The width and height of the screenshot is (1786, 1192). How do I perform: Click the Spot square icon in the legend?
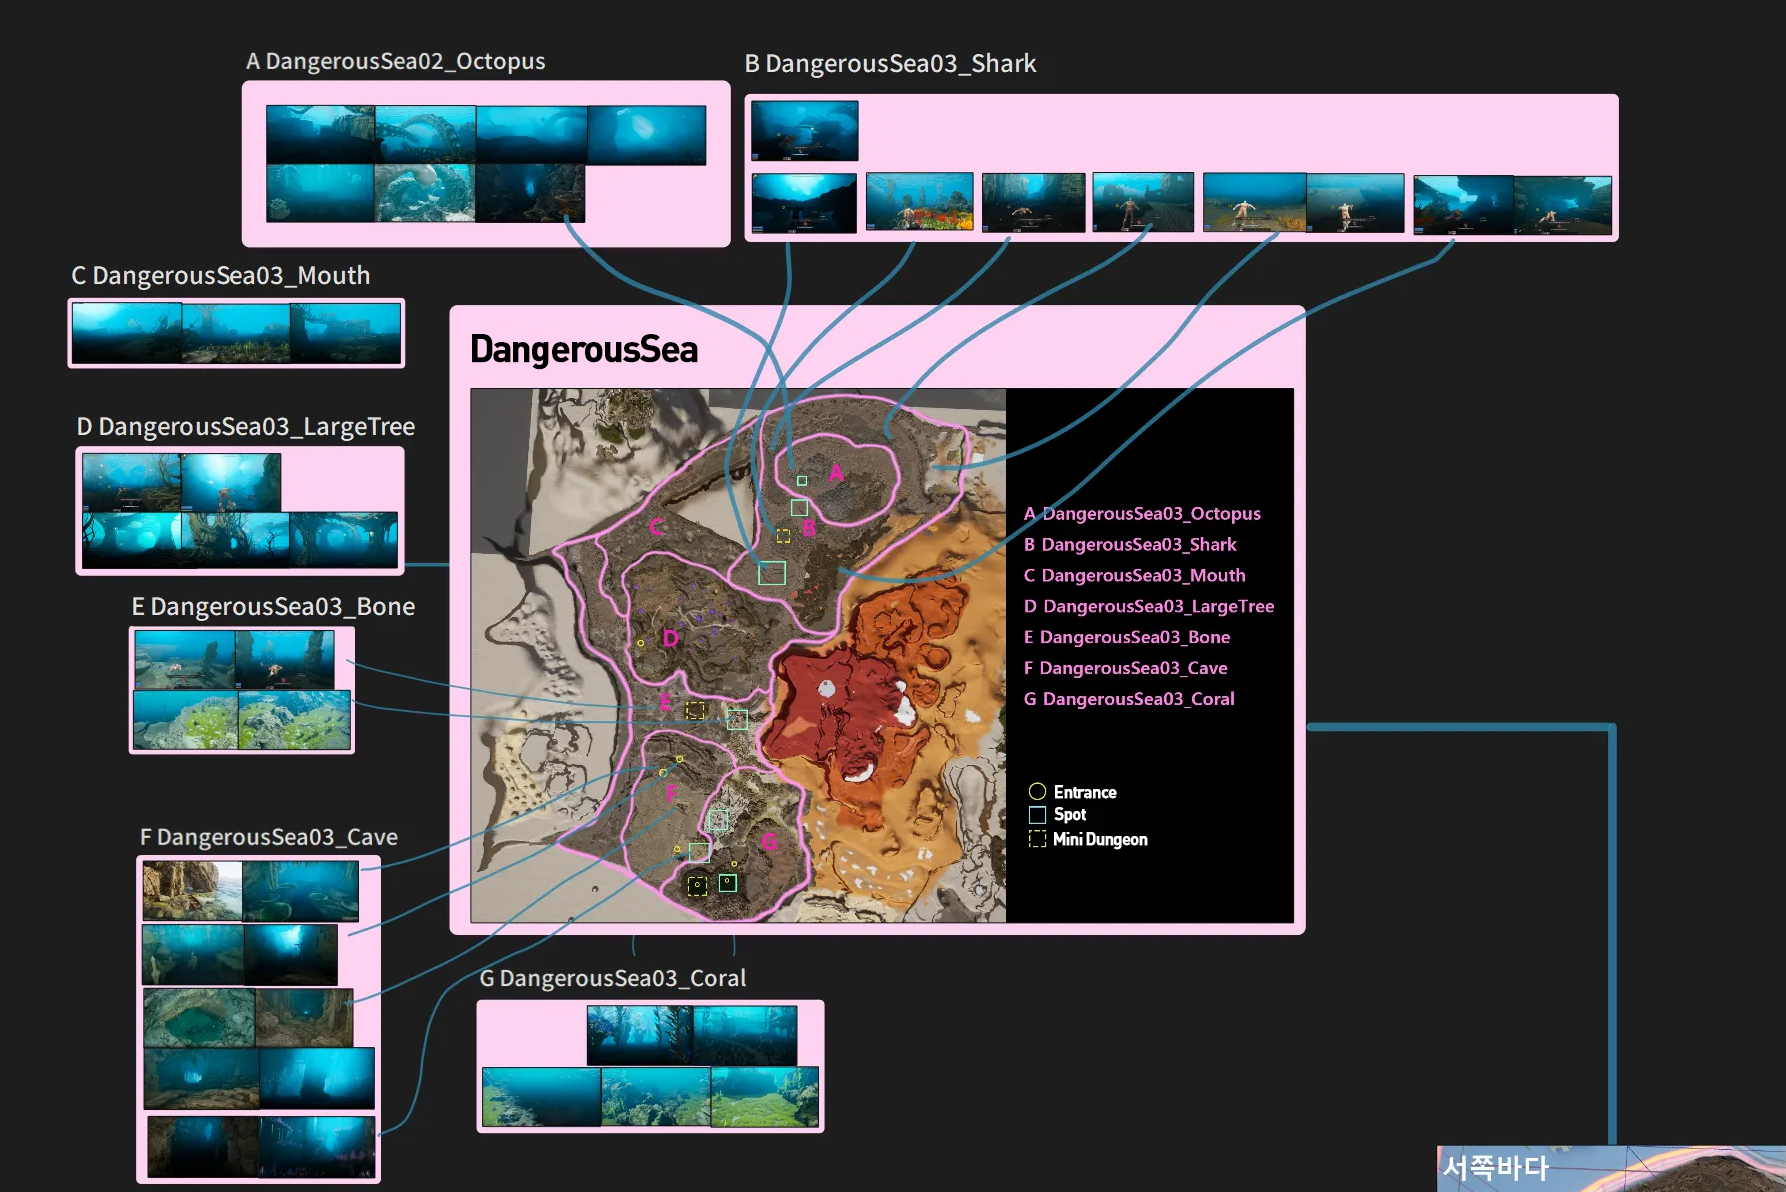[1037, 815]
